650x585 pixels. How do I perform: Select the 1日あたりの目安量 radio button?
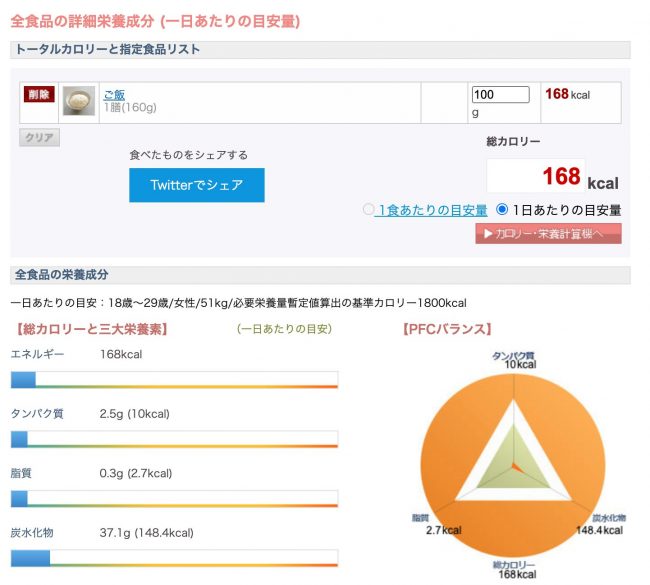(x=503, y=210)
